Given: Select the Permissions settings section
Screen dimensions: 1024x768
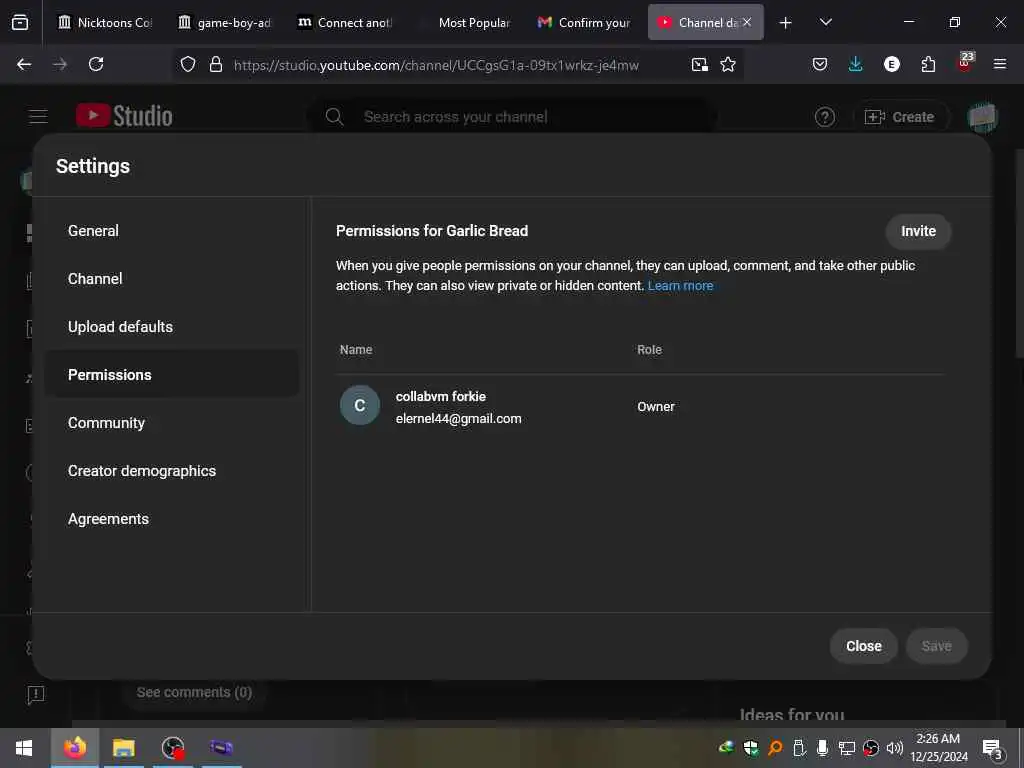Looking at the screenshot, I should pyautogui.click(x=172, y=375).
